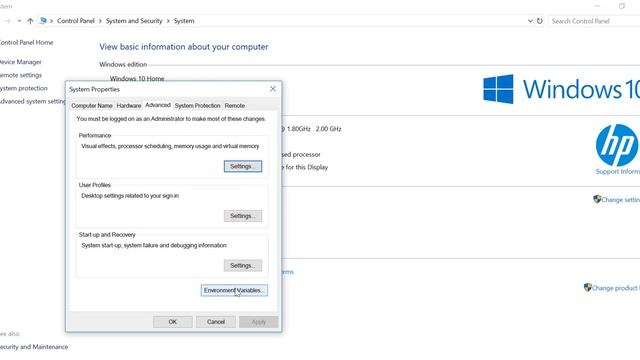Click the Windows 10 logo
This screenshot has width=640, height=360.
pos(561,89)
